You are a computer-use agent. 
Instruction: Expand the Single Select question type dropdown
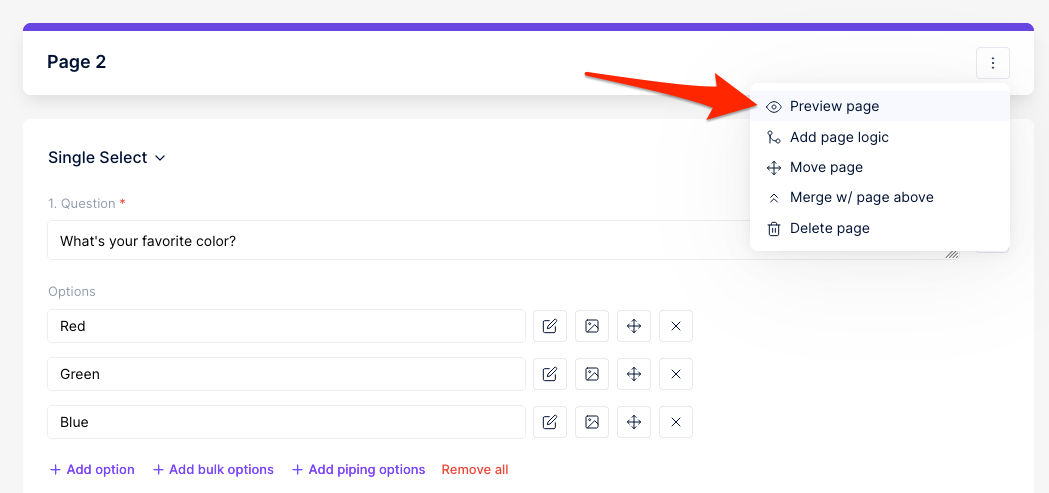(106, 158)
